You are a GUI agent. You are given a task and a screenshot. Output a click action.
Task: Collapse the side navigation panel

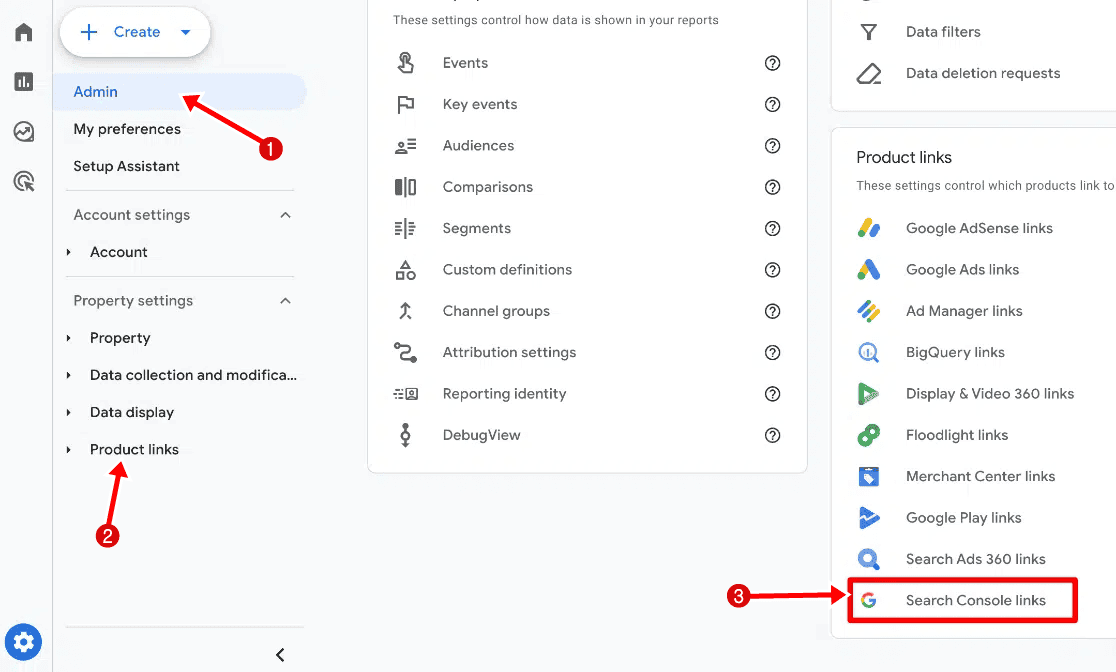click(x=280, y=655)
